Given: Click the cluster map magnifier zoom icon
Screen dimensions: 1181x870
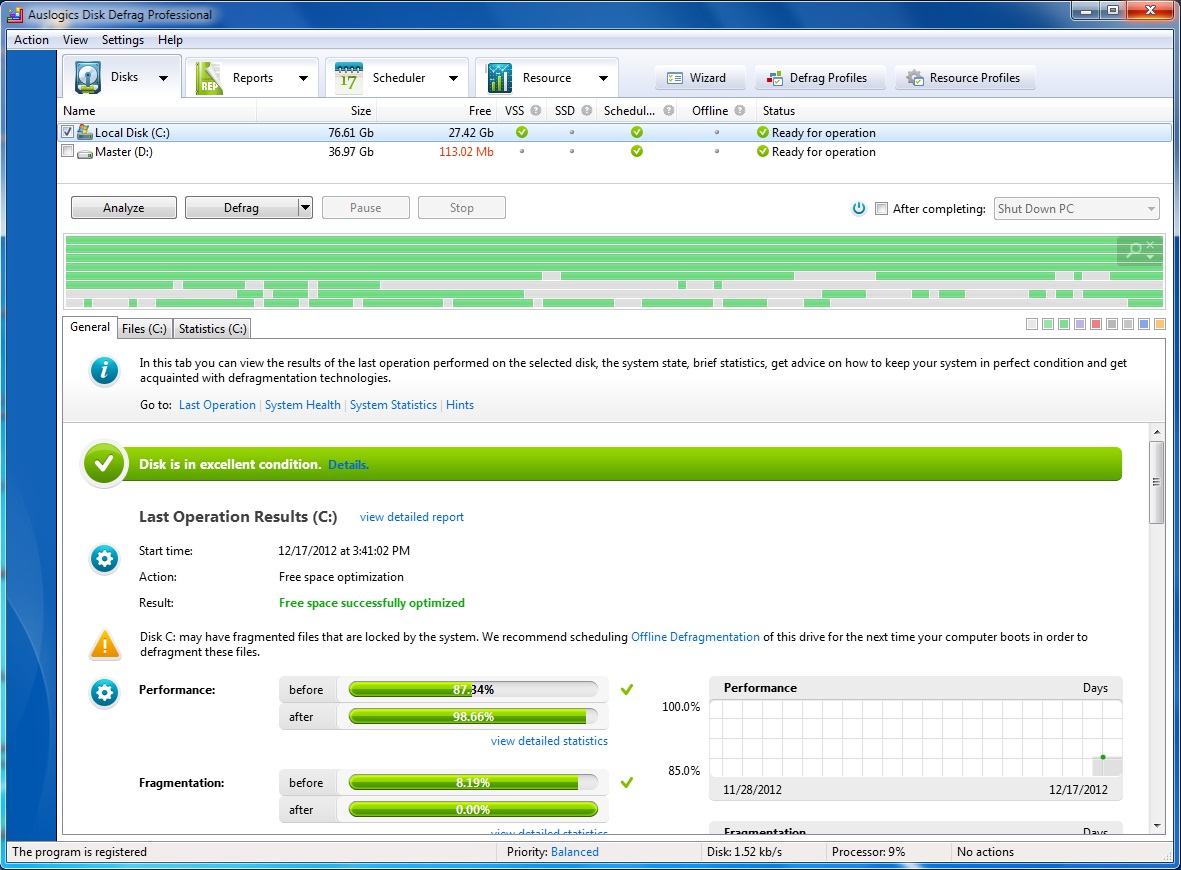Looking at the screenshot, I should 1134,249.
